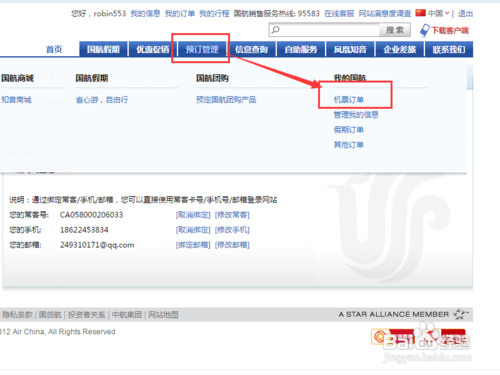Click the email 249310171@qq.com
500x375 pixels.
click(x=97, y=245)
